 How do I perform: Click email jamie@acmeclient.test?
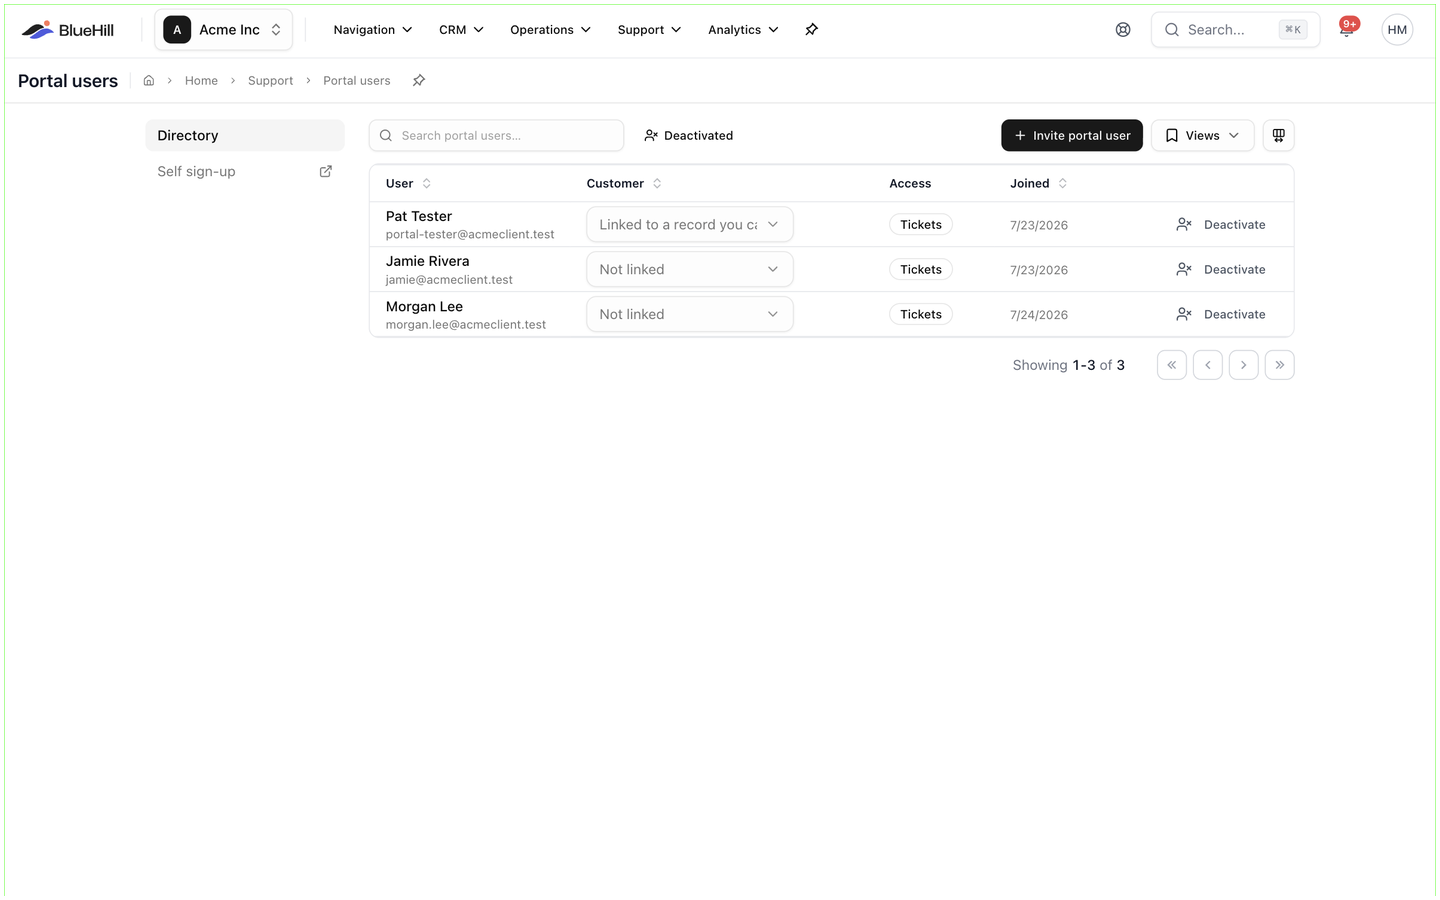449,280
